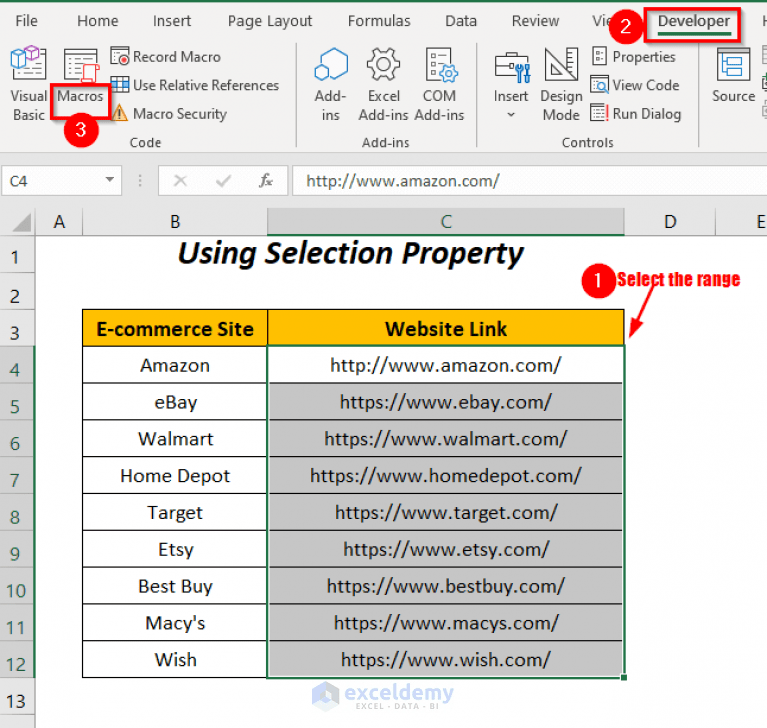Image resolution: width=767 pixels, height=728 pixels.
Task: Expand the Name Box dropdown arrow
Action: (x=110, y=180)
